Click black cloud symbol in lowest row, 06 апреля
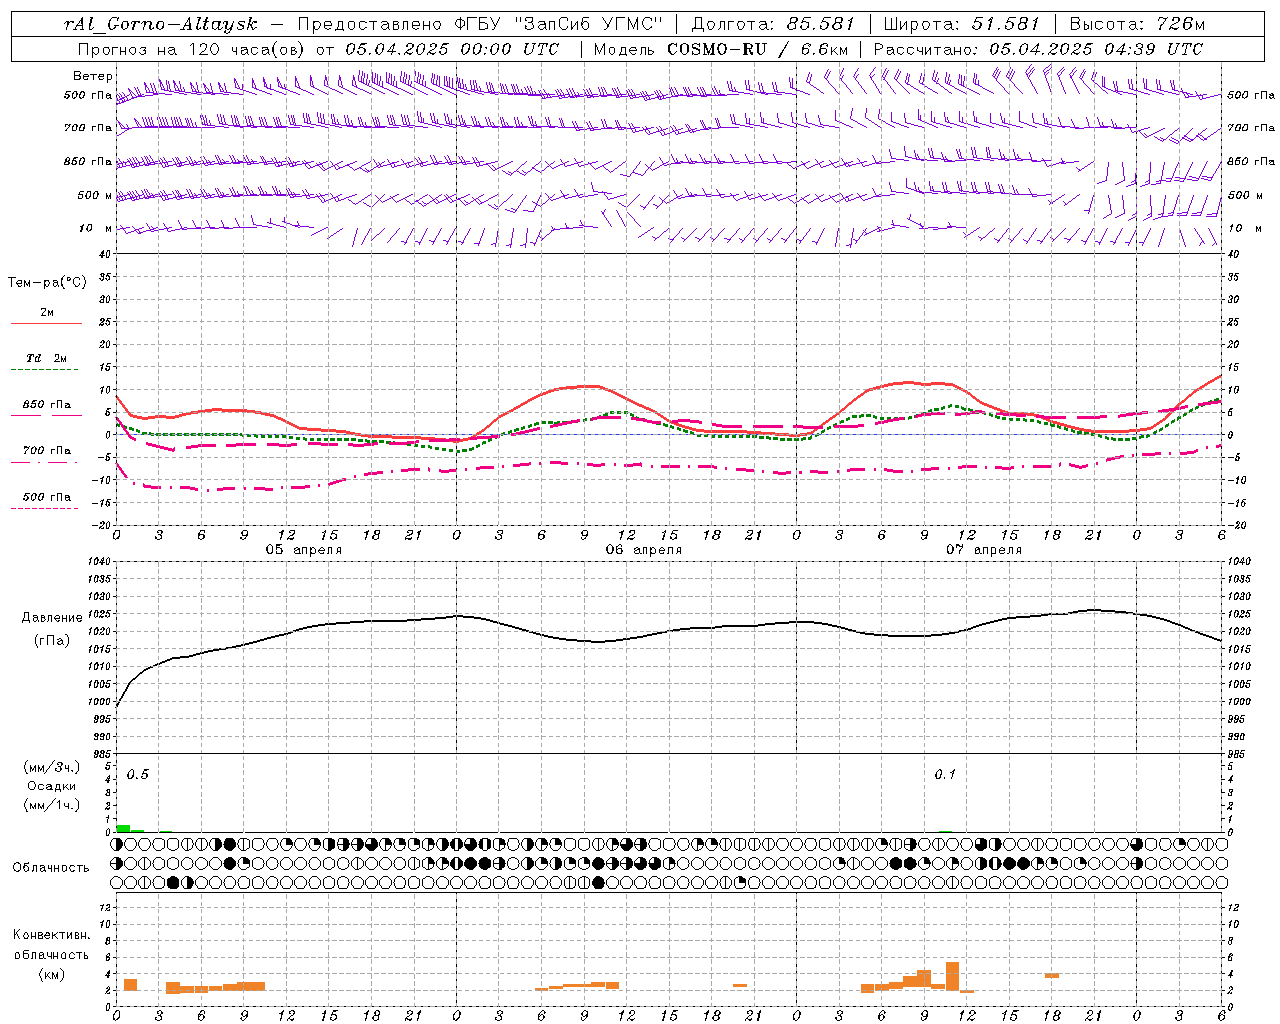 [598, 882]
